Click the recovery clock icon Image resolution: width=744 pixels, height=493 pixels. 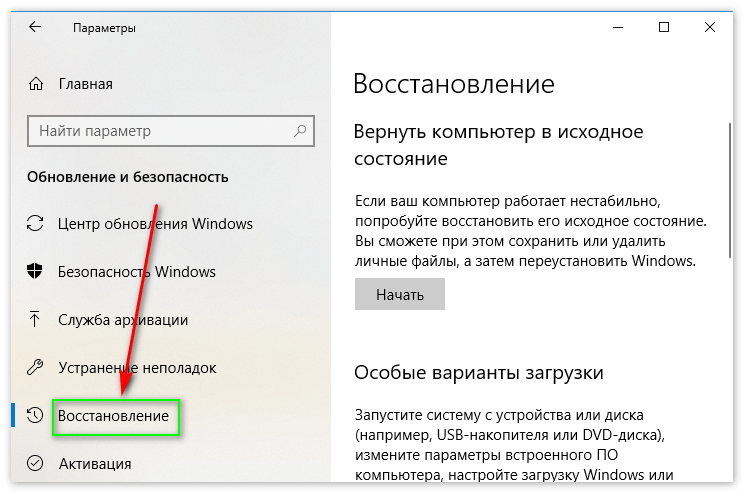(35, 415)
